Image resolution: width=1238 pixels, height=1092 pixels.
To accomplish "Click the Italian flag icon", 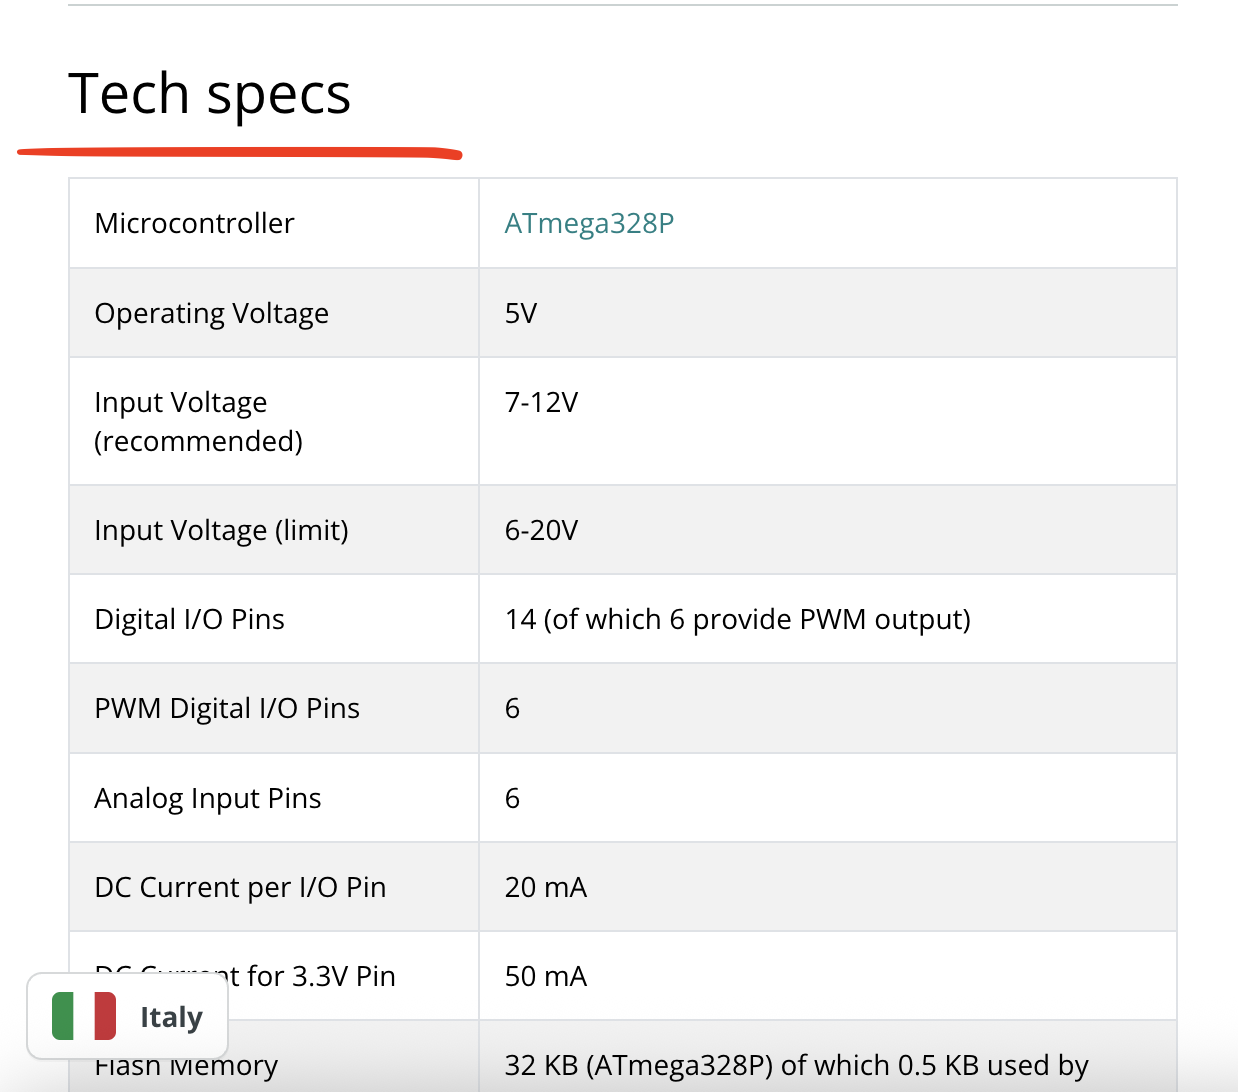I will pos(84,1016).
